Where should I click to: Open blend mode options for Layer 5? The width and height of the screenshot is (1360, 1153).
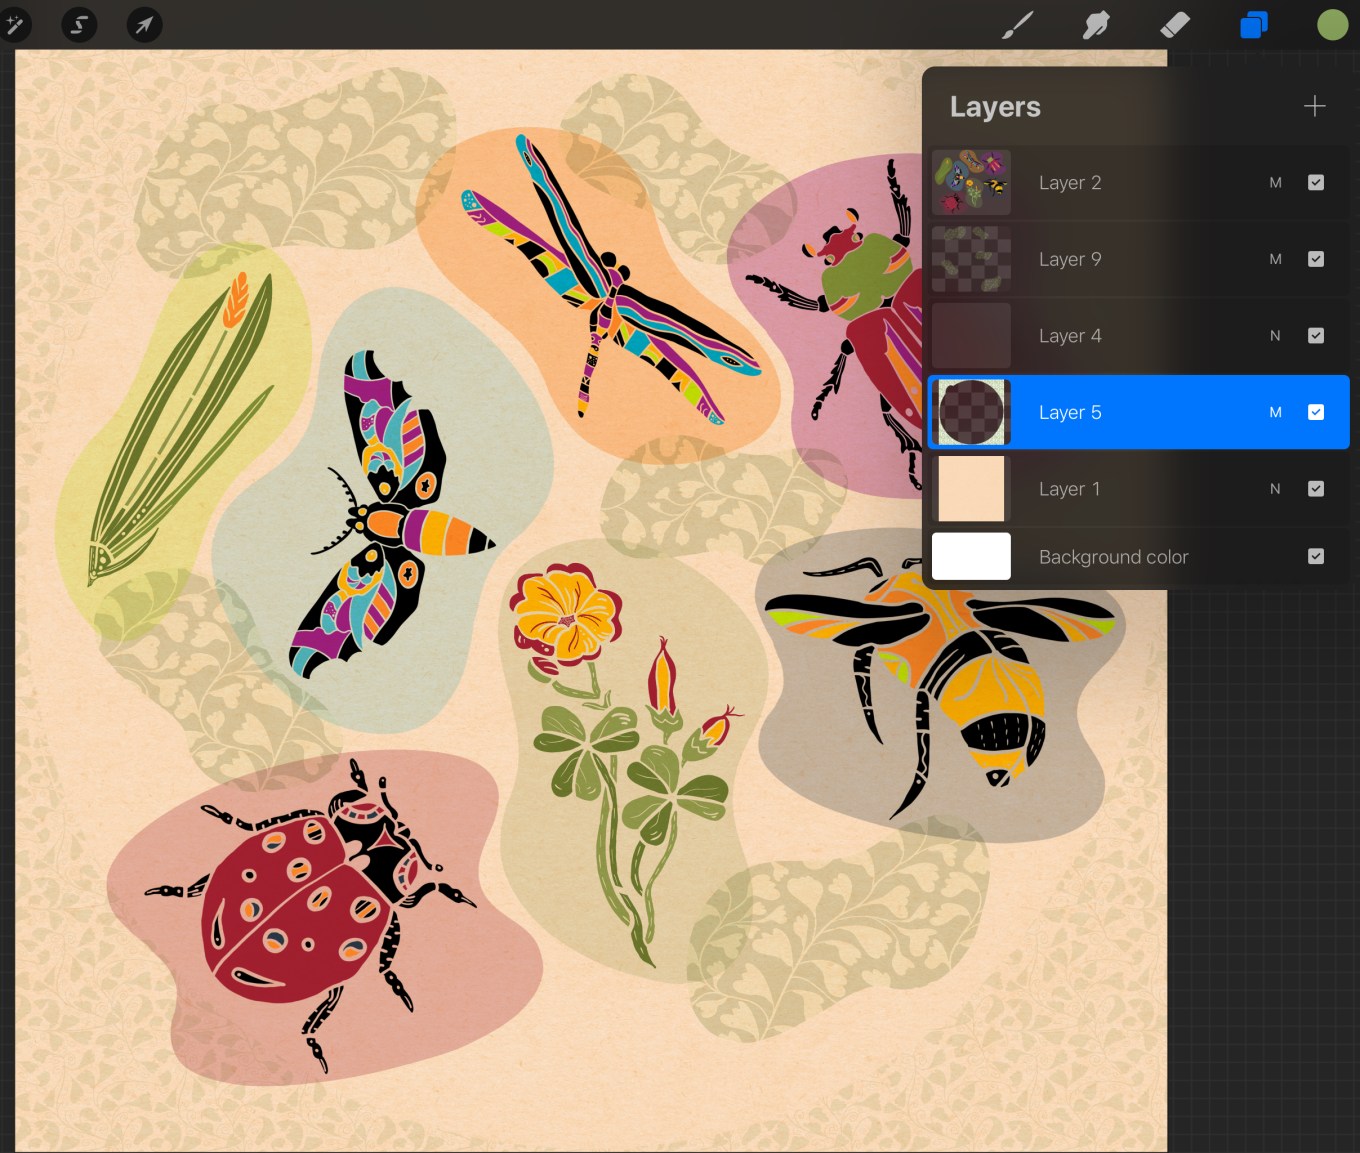[1275, 412]
